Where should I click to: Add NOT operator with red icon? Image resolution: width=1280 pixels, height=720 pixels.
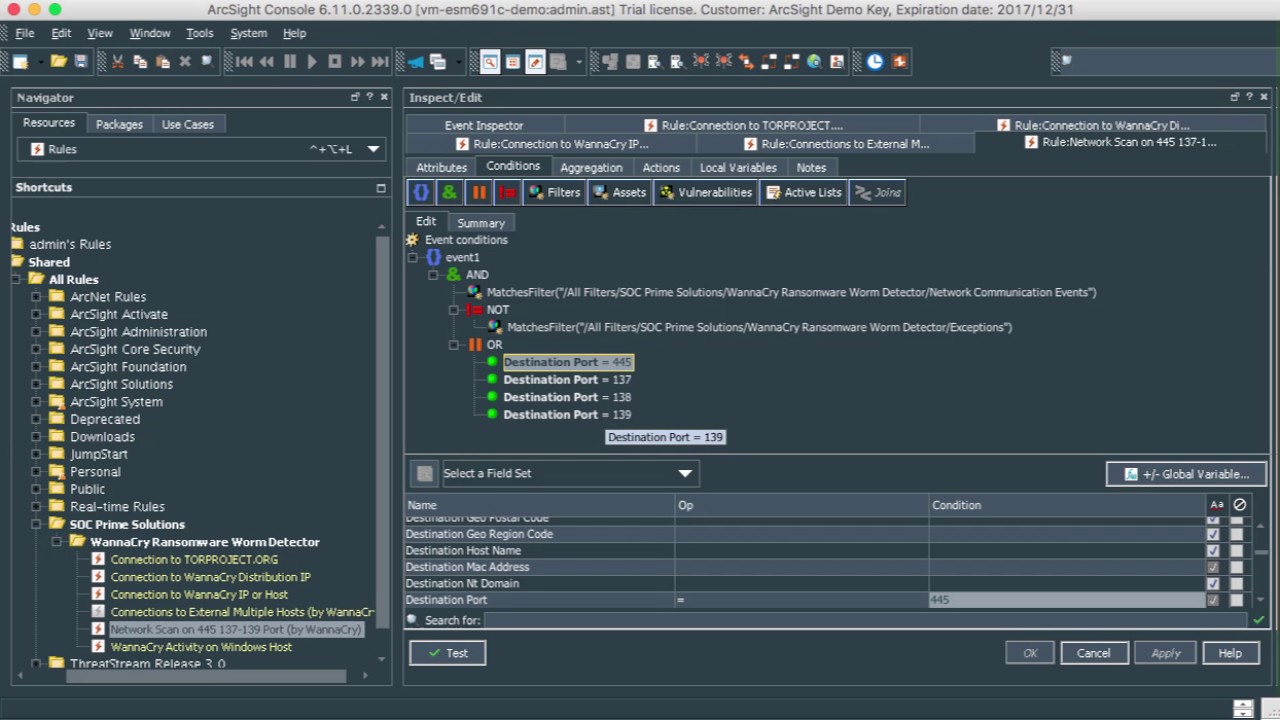click(508, 192)
